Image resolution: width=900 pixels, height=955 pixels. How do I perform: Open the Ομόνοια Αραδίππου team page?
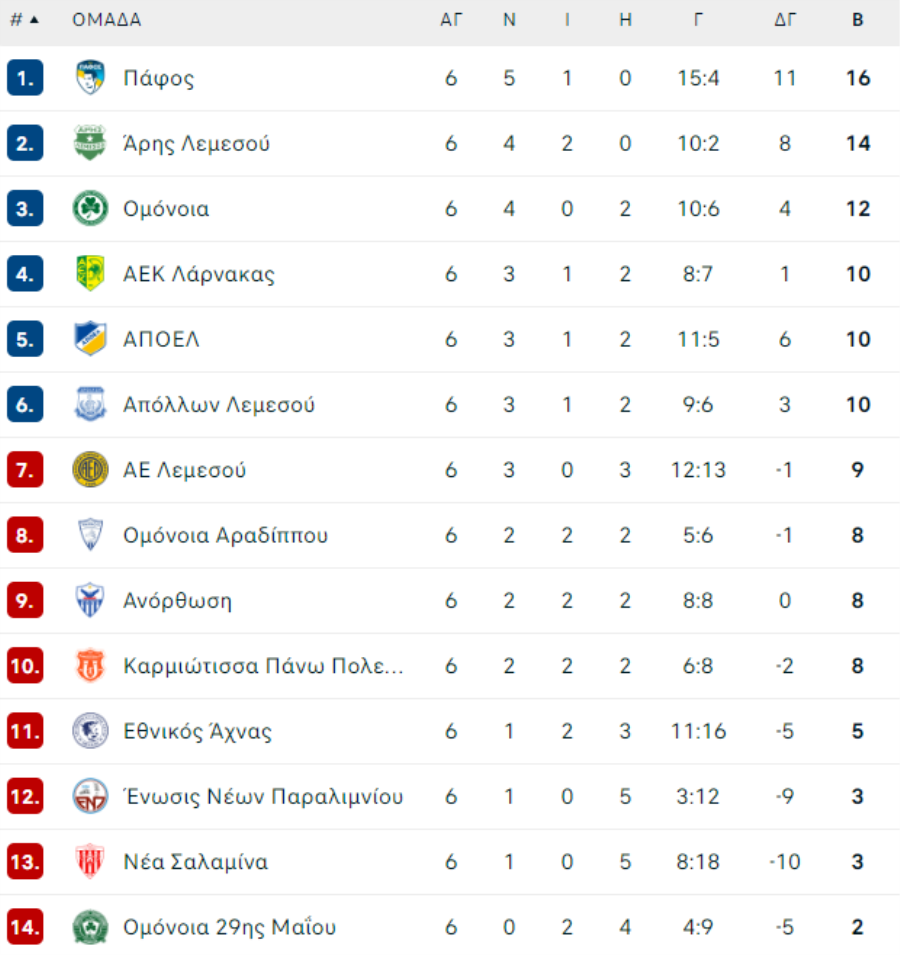[225, 535]
